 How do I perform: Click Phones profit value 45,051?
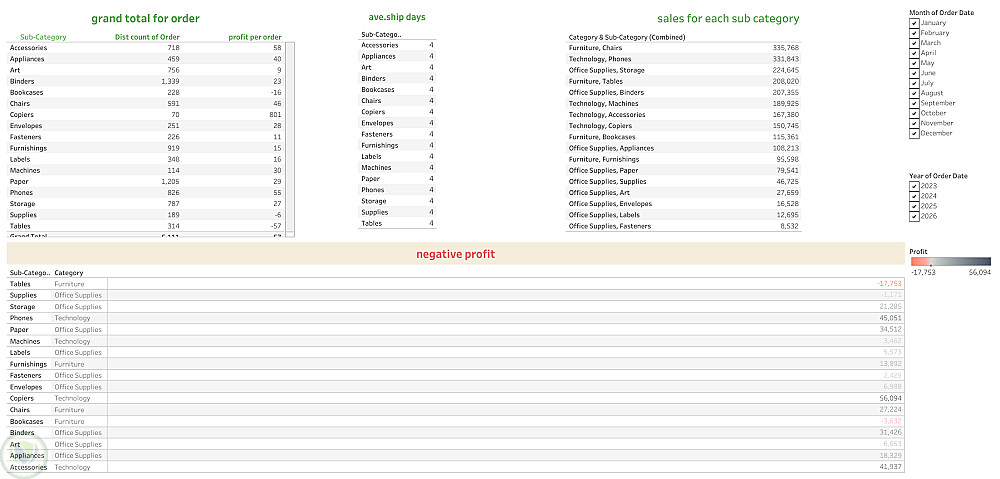tap(890, 318)
